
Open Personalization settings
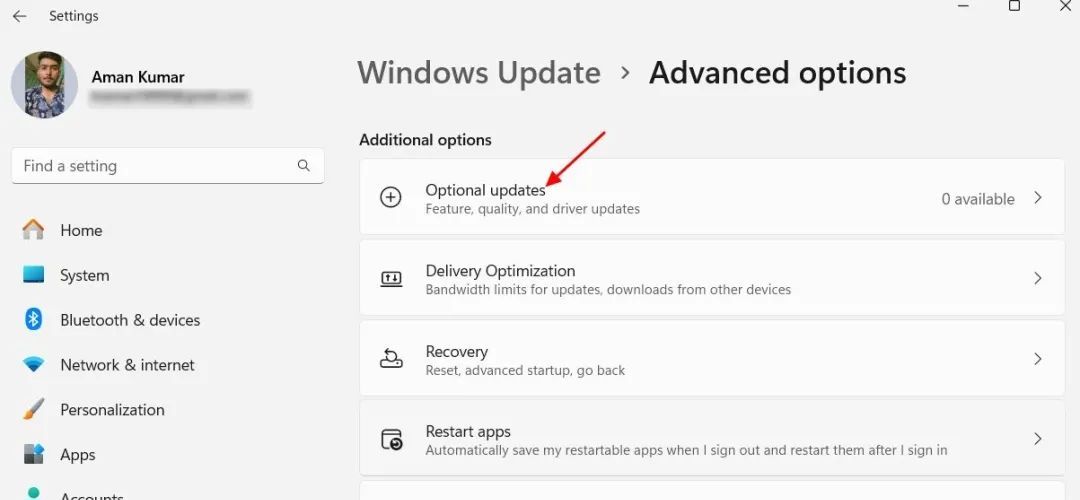(x=112, y=410)
